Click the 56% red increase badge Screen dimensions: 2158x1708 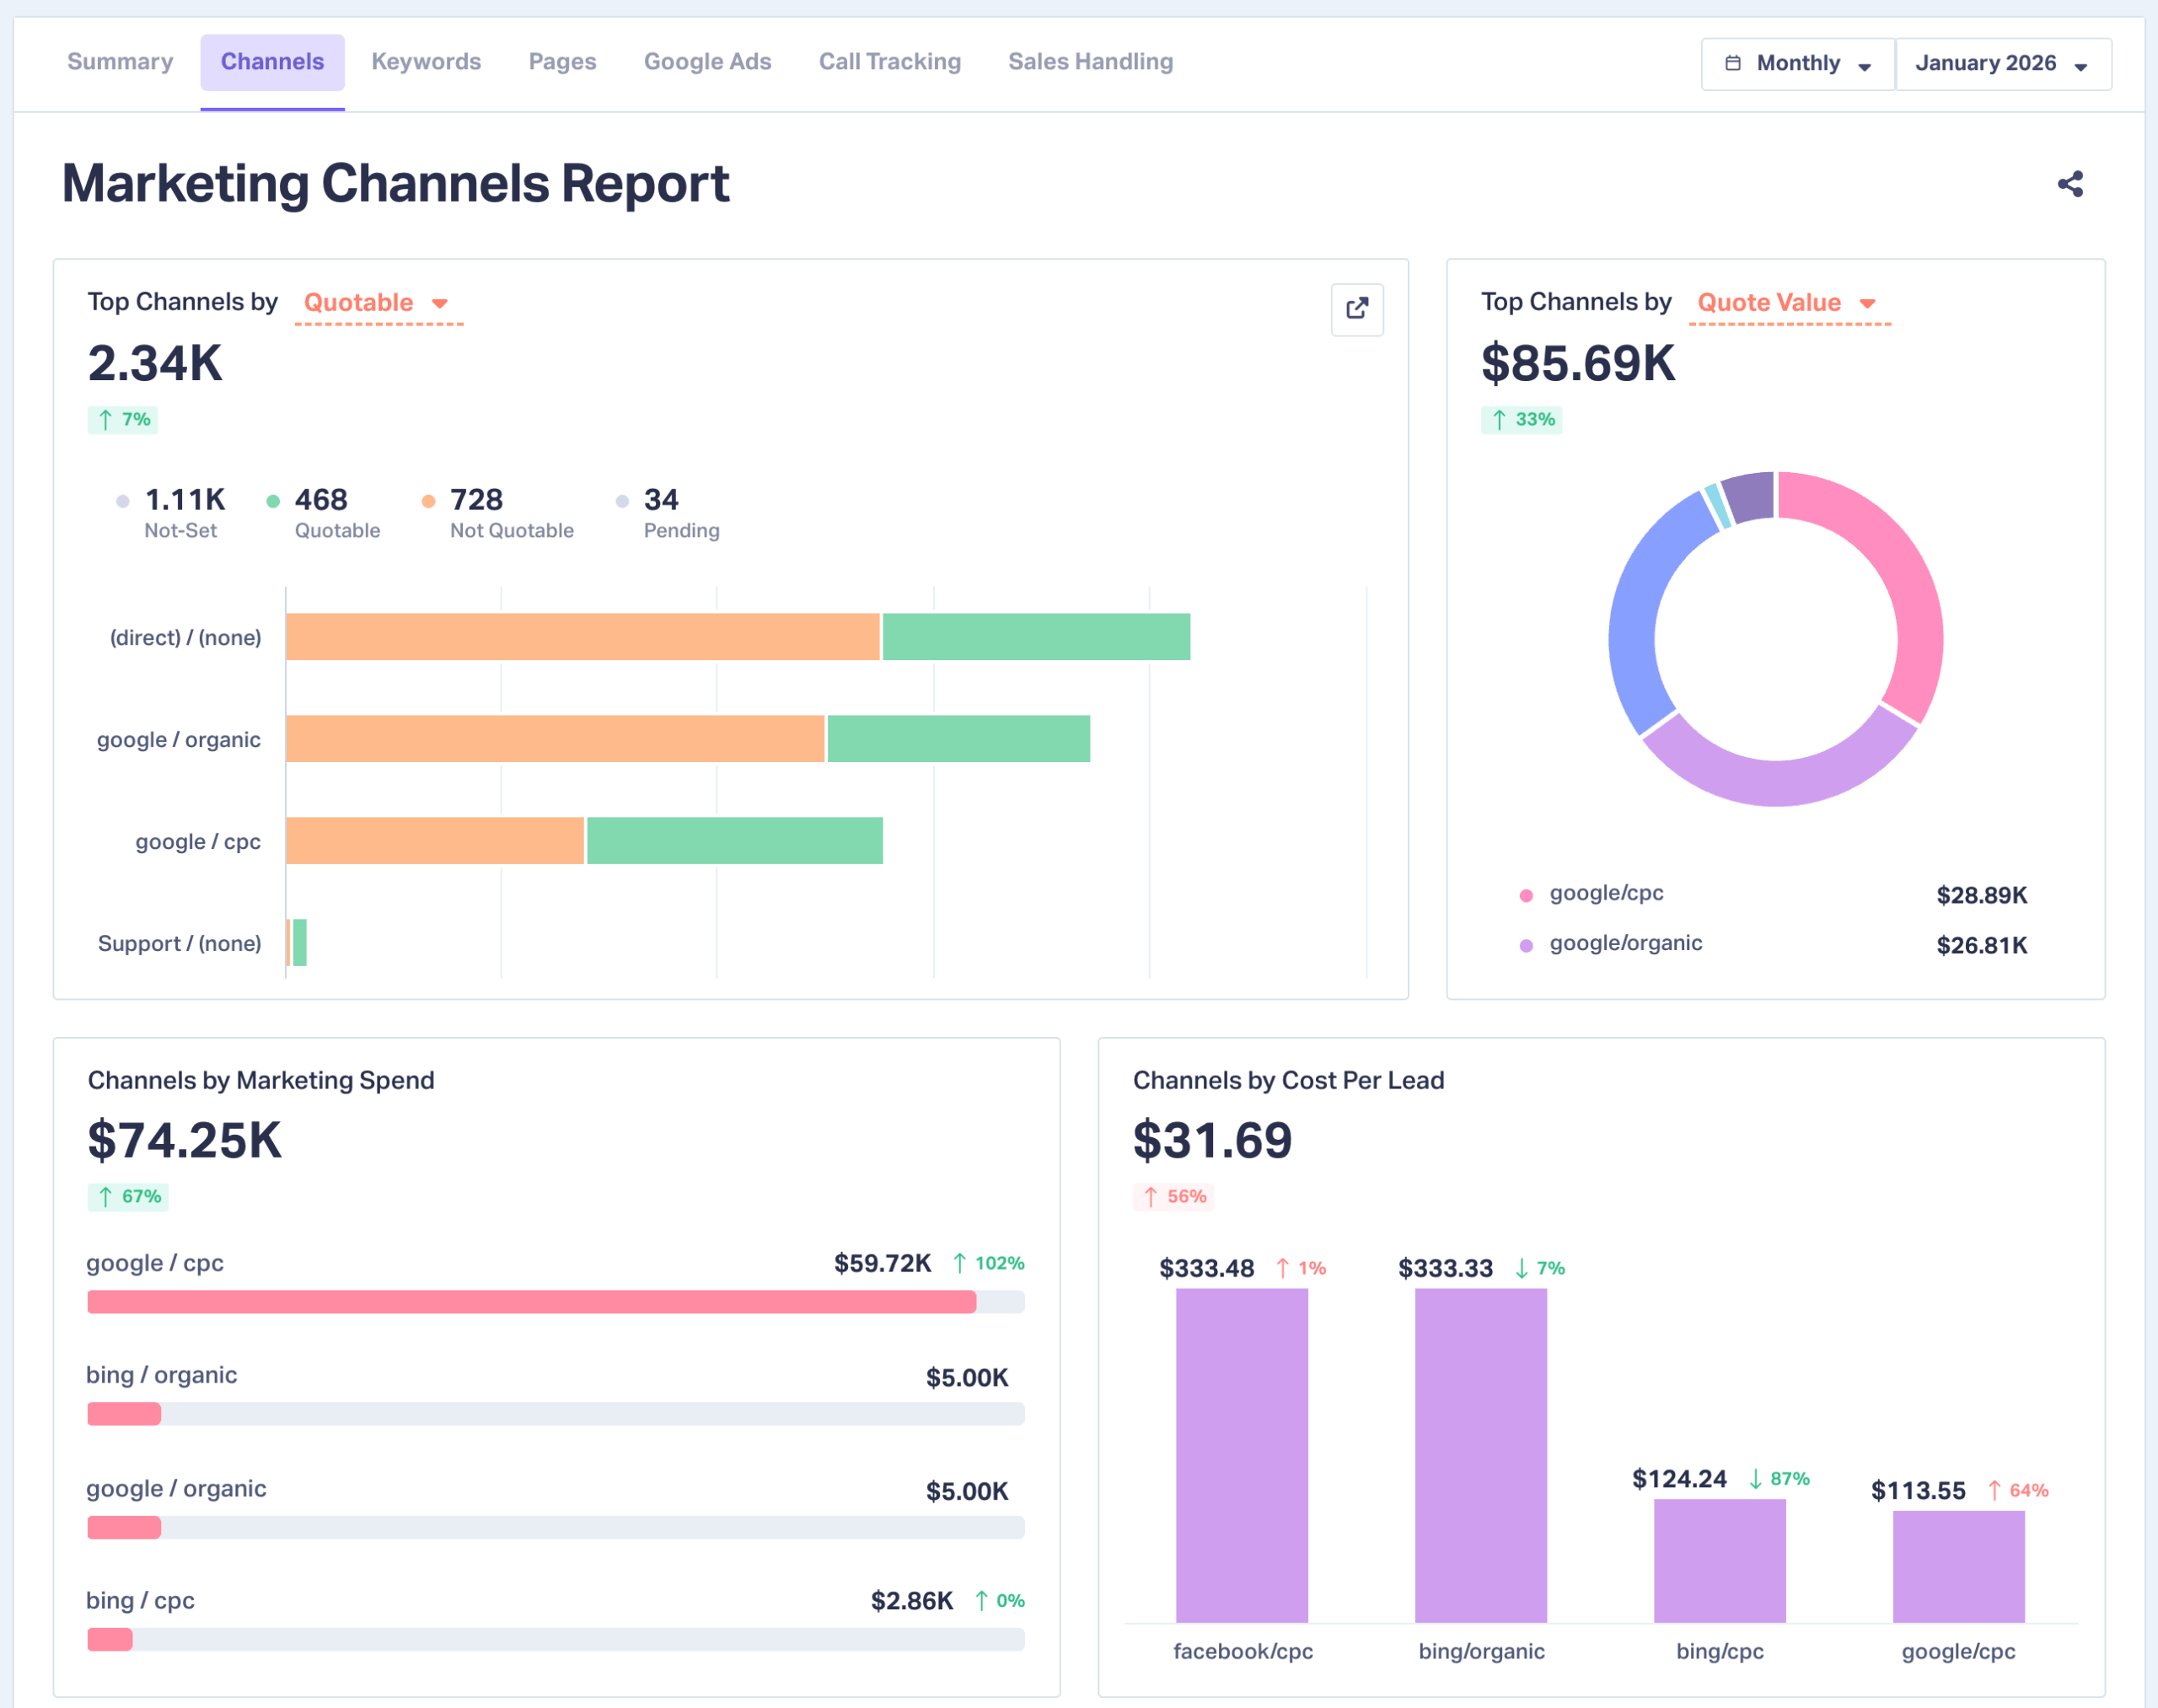tap(1173, 1196)
